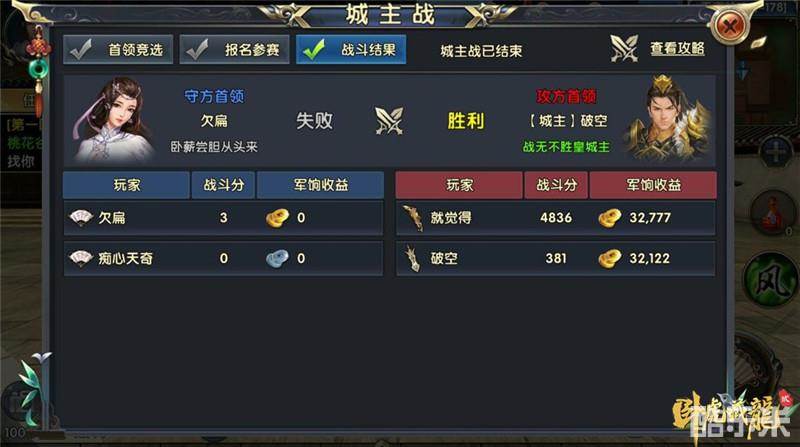Click the fan icon next to 欠扁
Viewport: 800px width, 447px height.
point(81,217)
